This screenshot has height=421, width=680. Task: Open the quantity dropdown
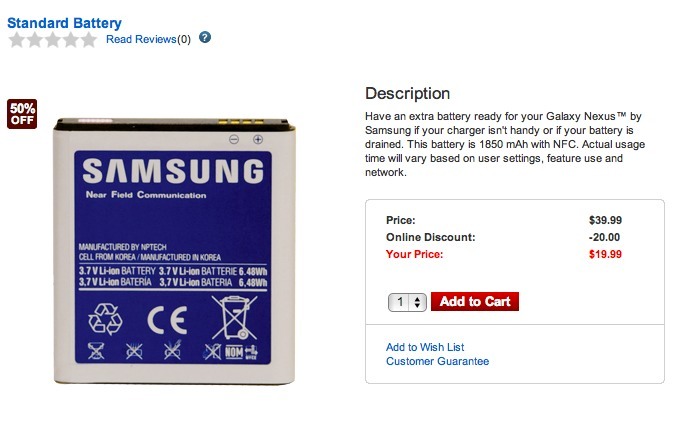pyautogui.click(x=408, y=302)
